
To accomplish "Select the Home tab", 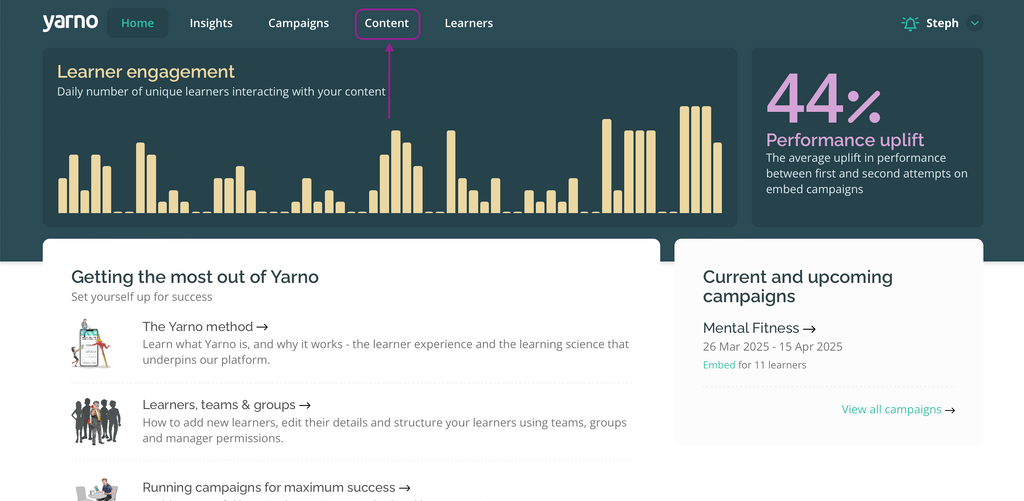I will tap(138, 24).
